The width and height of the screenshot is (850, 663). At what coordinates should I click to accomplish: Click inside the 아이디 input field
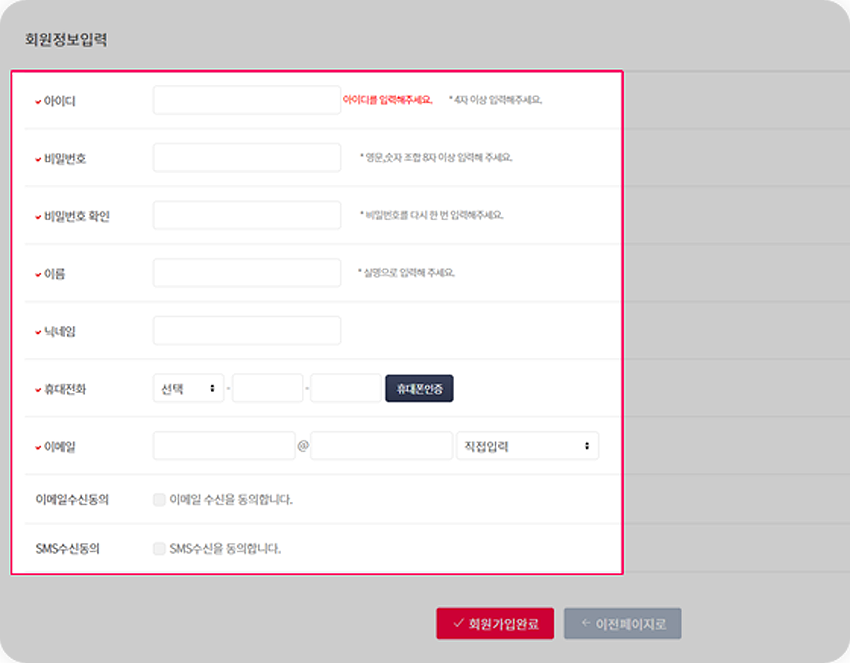coord(245,100)
